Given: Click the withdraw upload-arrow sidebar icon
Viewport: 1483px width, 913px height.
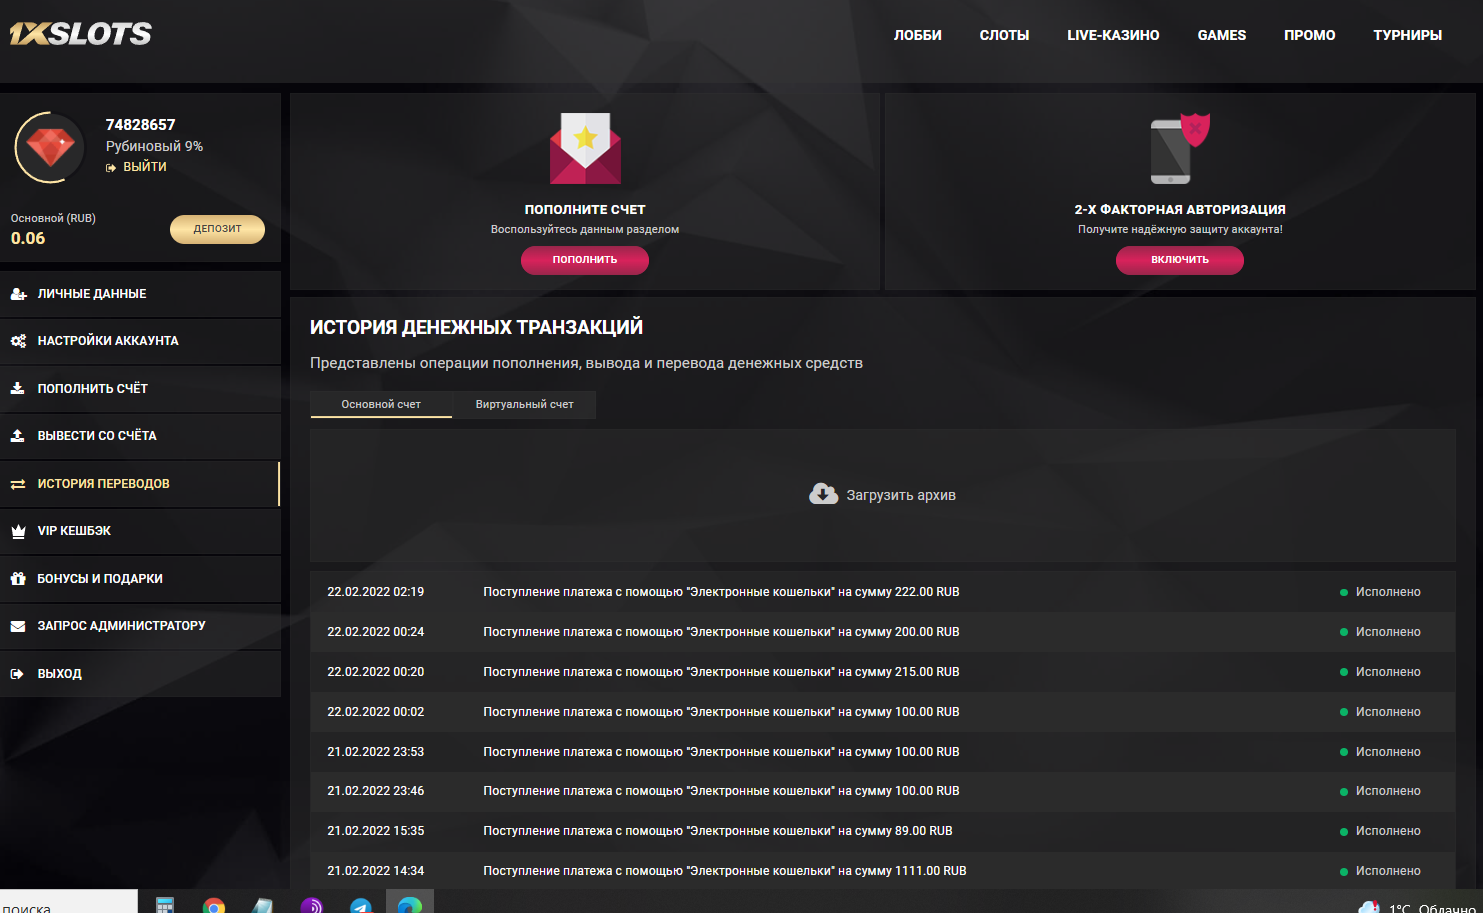Looking at the screenshot, I should pyautogui.click(x=18, y=436).
